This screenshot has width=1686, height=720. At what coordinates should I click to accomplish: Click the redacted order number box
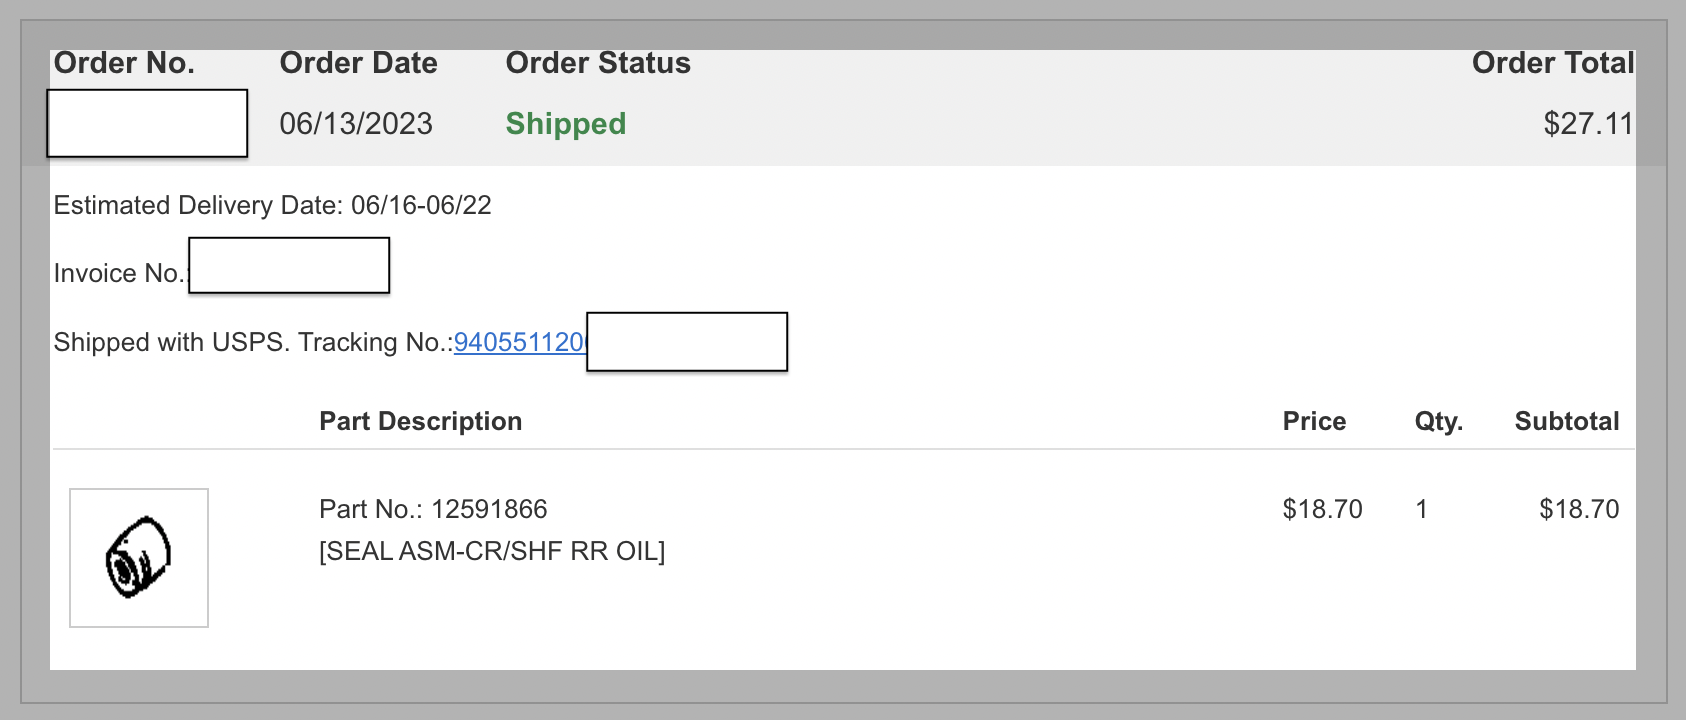point(147,123)
